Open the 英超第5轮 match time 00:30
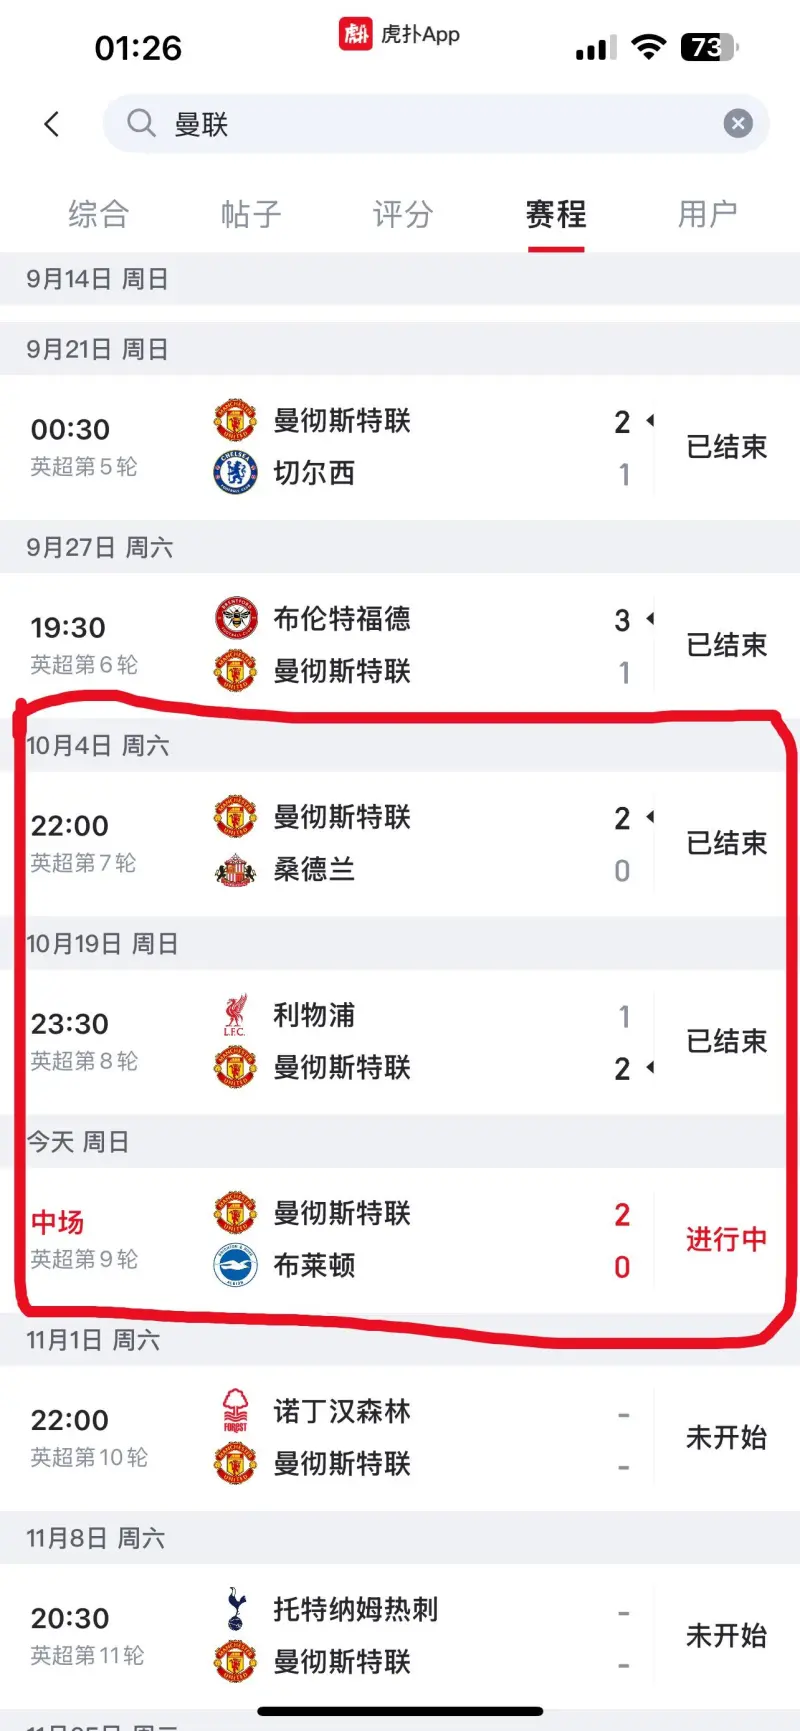Viewport: 800px width, 1731px height. [x=70, y=430]
